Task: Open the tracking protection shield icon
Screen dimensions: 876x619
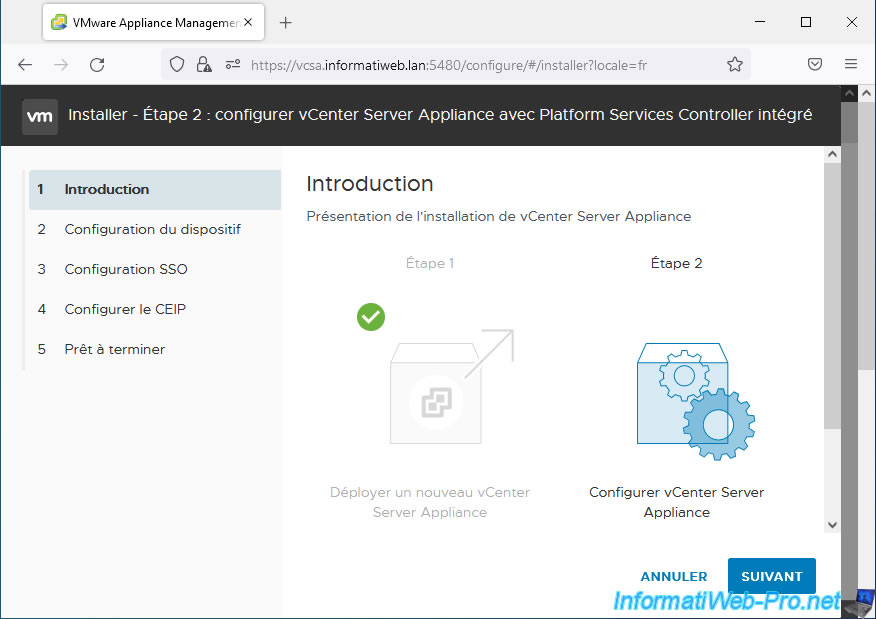Action: 177,65
